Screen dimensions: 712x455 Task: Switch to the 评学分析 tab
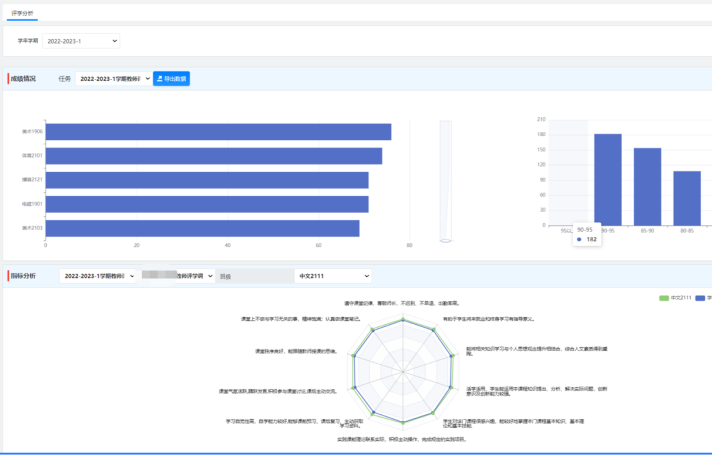[22, 12]
